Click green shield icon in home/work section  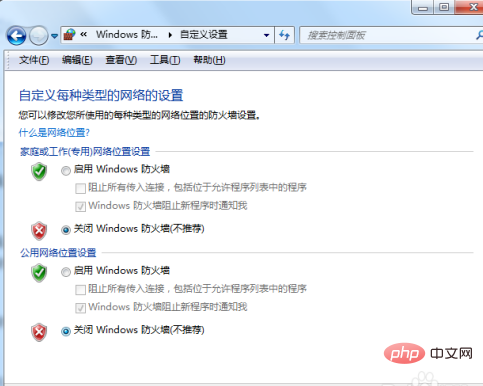(39, 172)
